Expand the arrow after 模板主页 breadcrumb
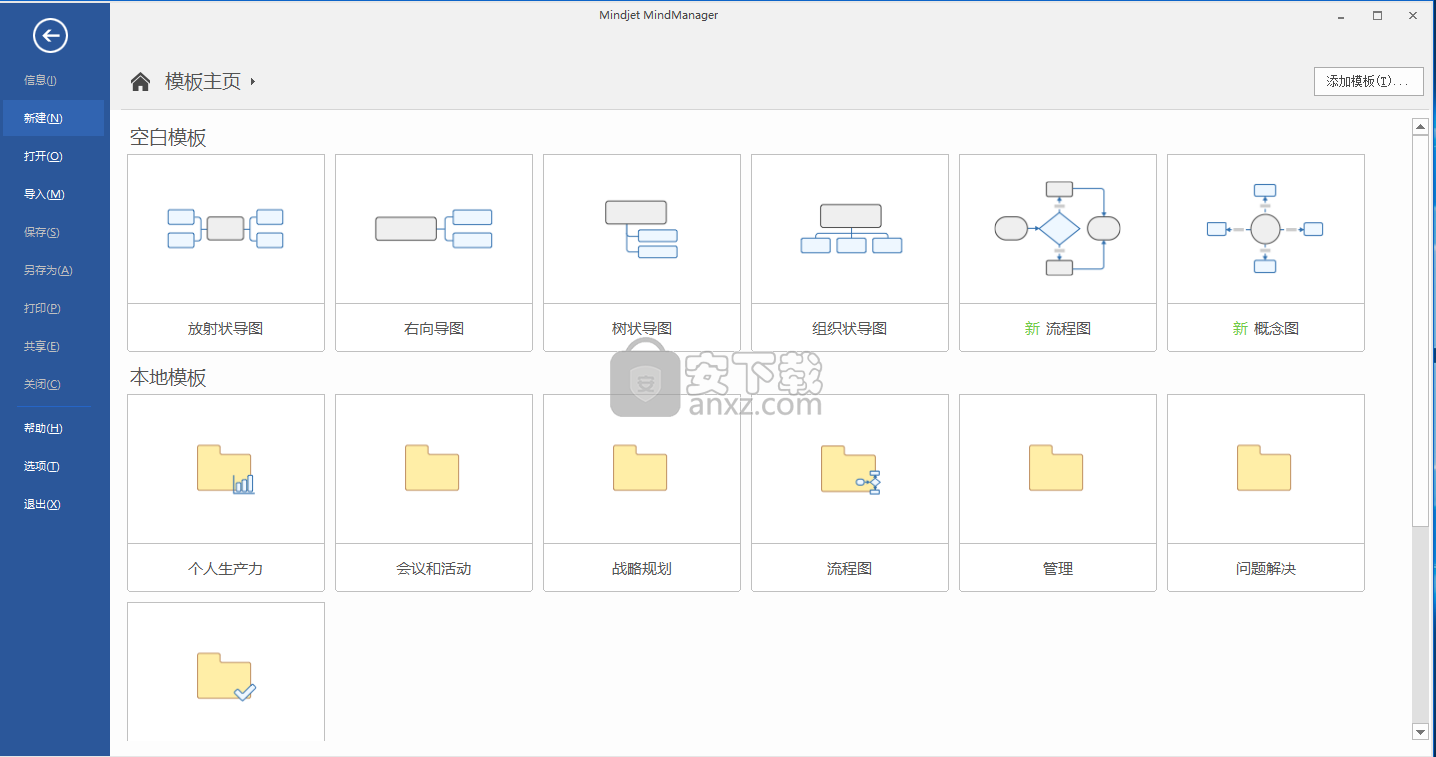 point(253,82)
